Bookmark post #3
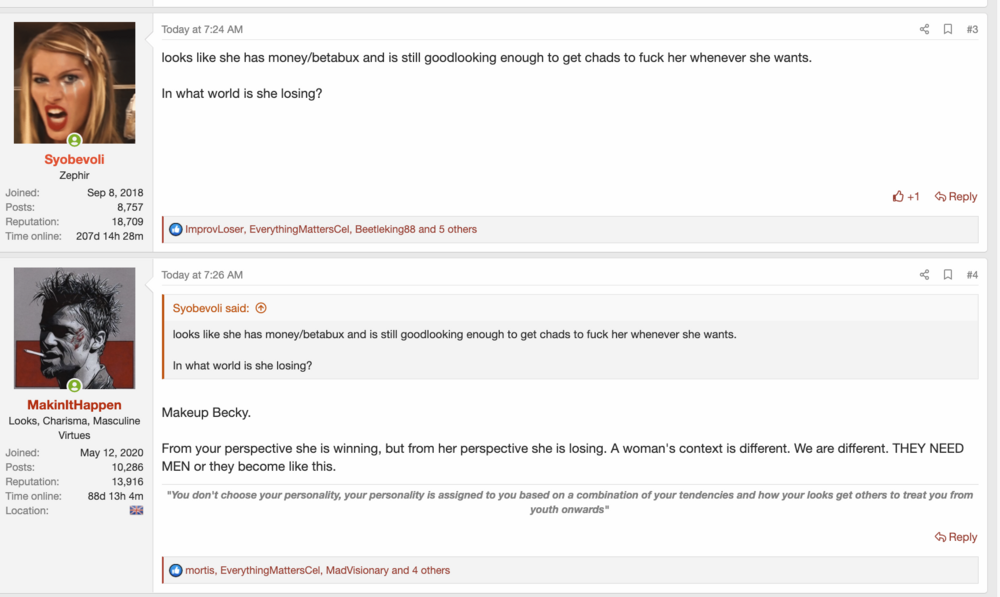This screenshot has width=1000, height=597. click(948, 30)
